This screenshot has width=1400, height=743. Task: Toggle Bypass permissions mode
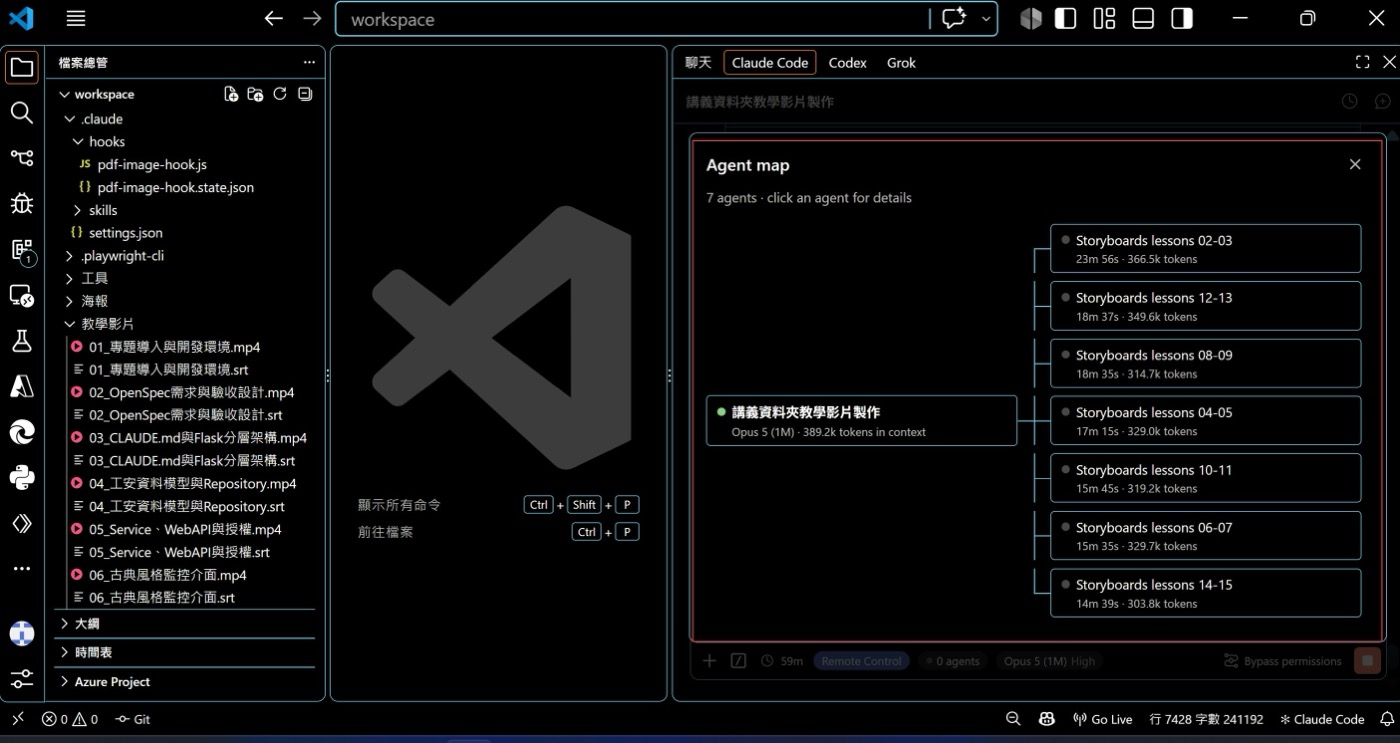(x=1283, y=661)
